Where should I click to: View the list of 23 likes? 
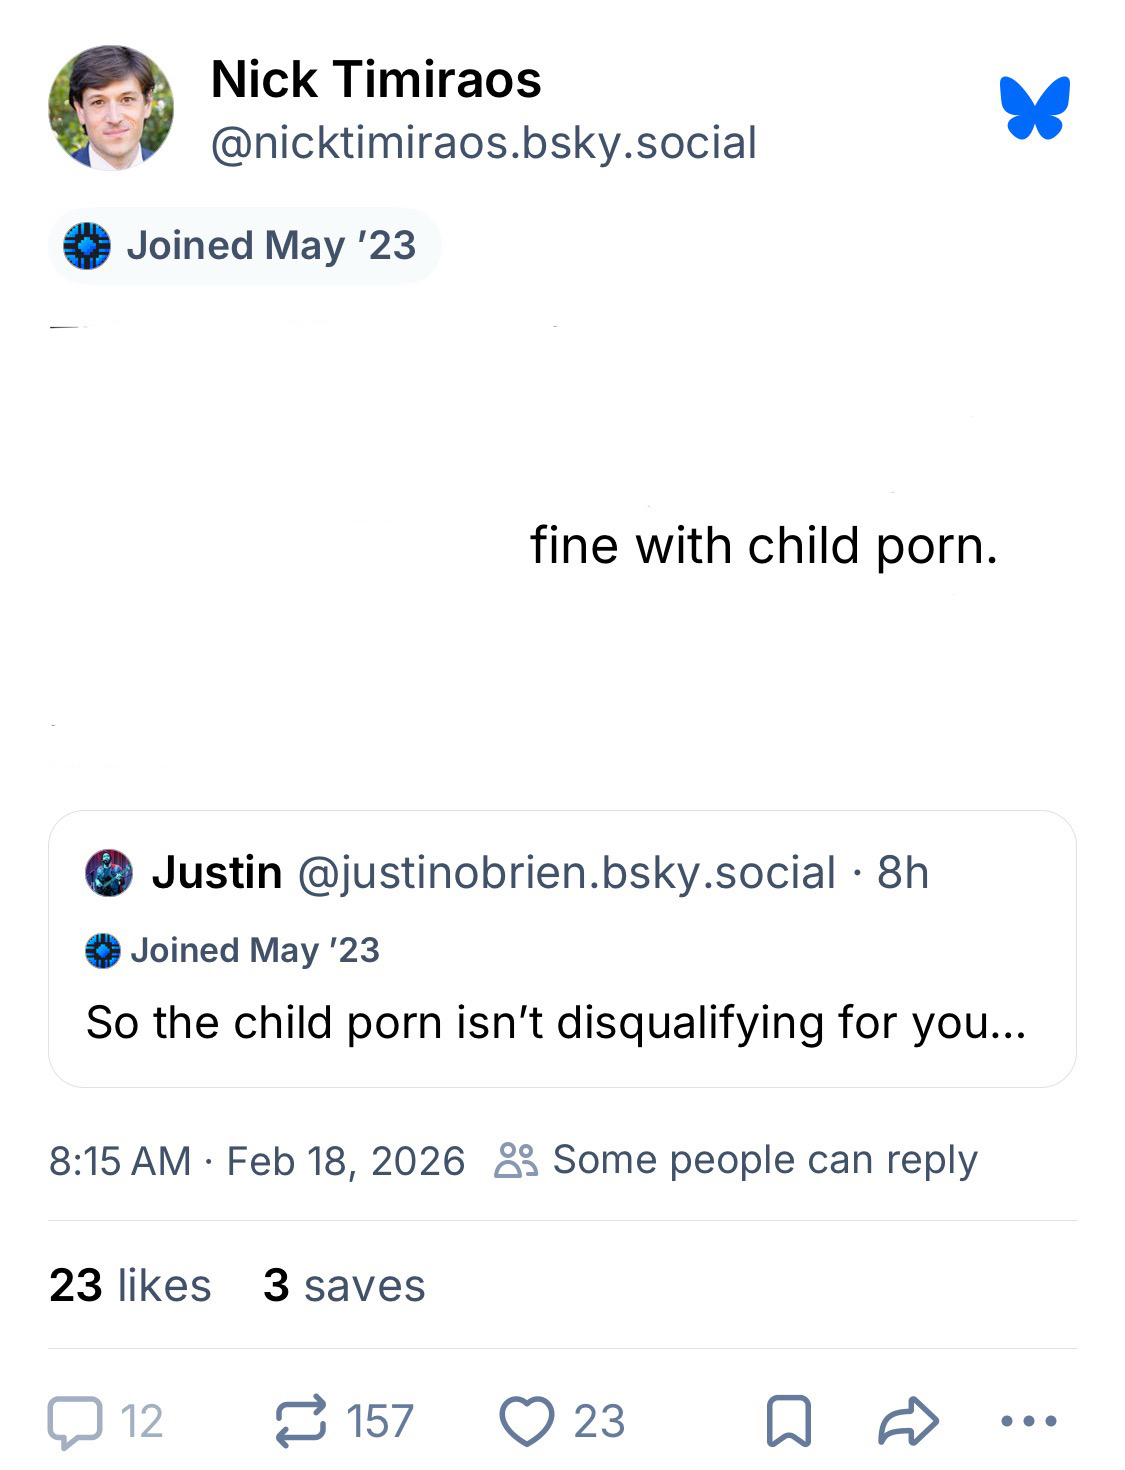130,1286
